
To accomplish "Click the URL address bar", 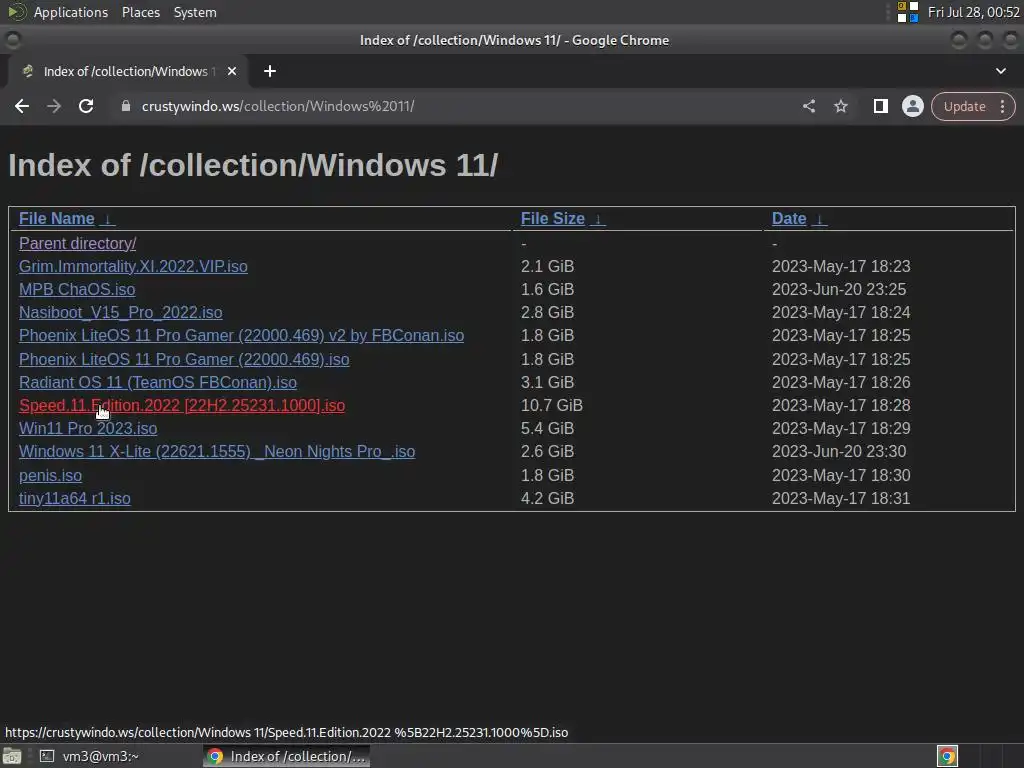I will [457, 106].
